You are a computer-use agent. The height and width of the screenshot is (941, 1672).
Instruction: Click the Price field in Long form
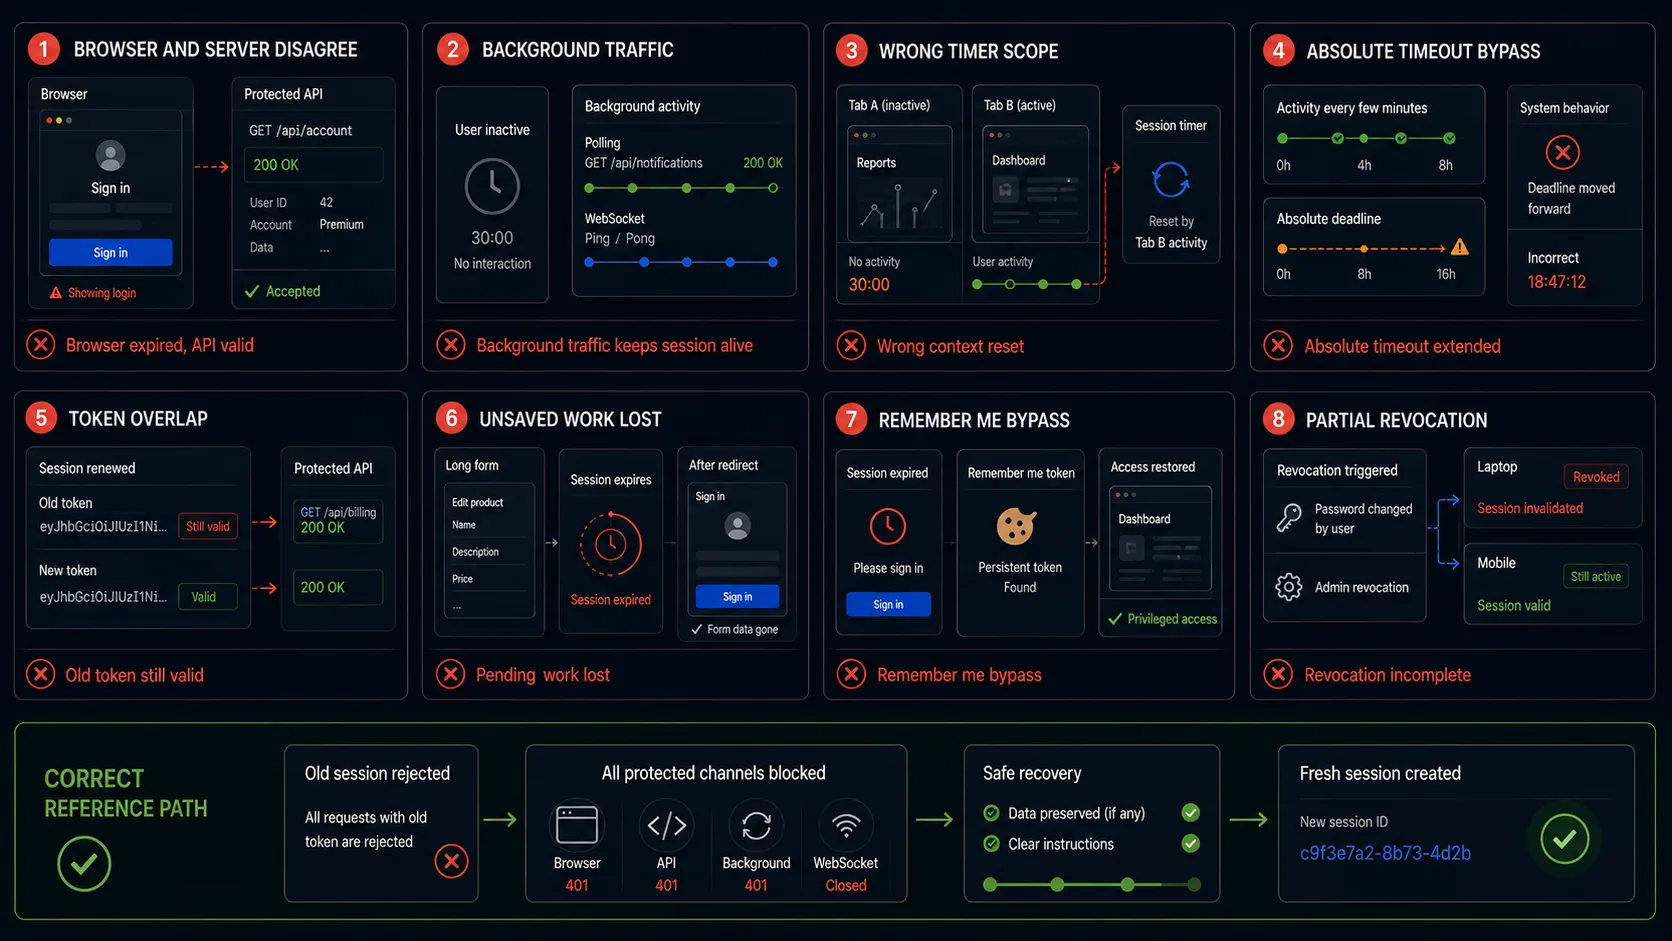(x=489, y=579)
